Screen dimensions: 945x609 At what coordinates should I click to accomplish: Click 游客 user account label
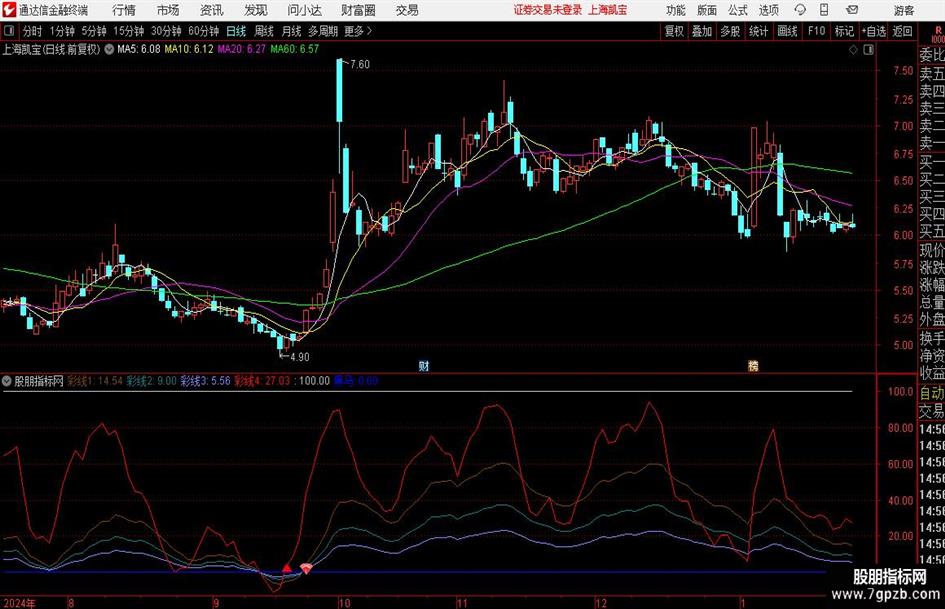tap(904, 10)
